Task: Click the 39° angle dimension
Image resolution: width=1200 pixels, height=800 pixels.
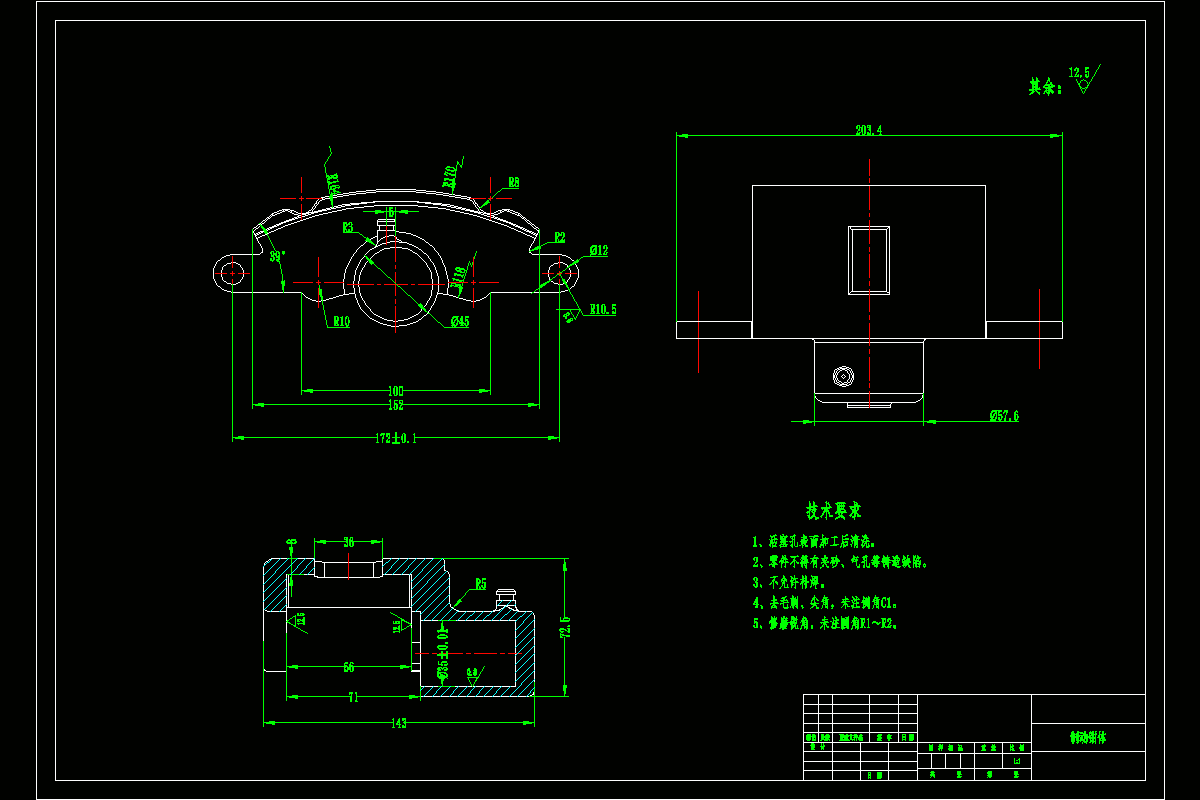Action: [278, 256]
